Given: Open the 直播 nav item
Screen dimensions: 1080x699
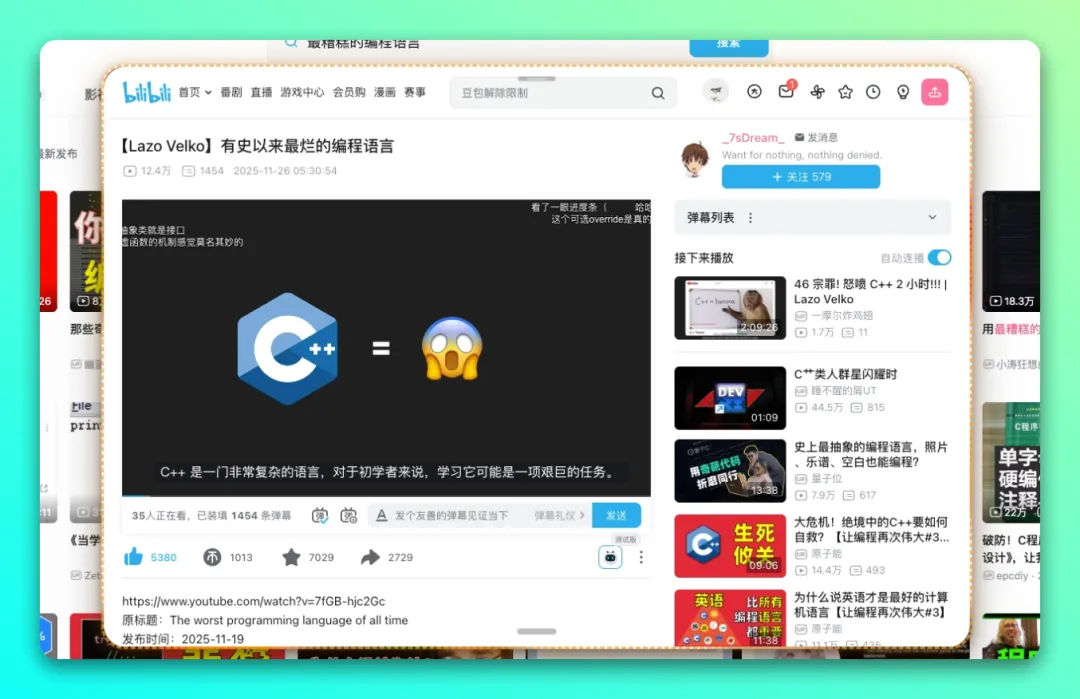Looking at the screenshot, I should (261, 92).
